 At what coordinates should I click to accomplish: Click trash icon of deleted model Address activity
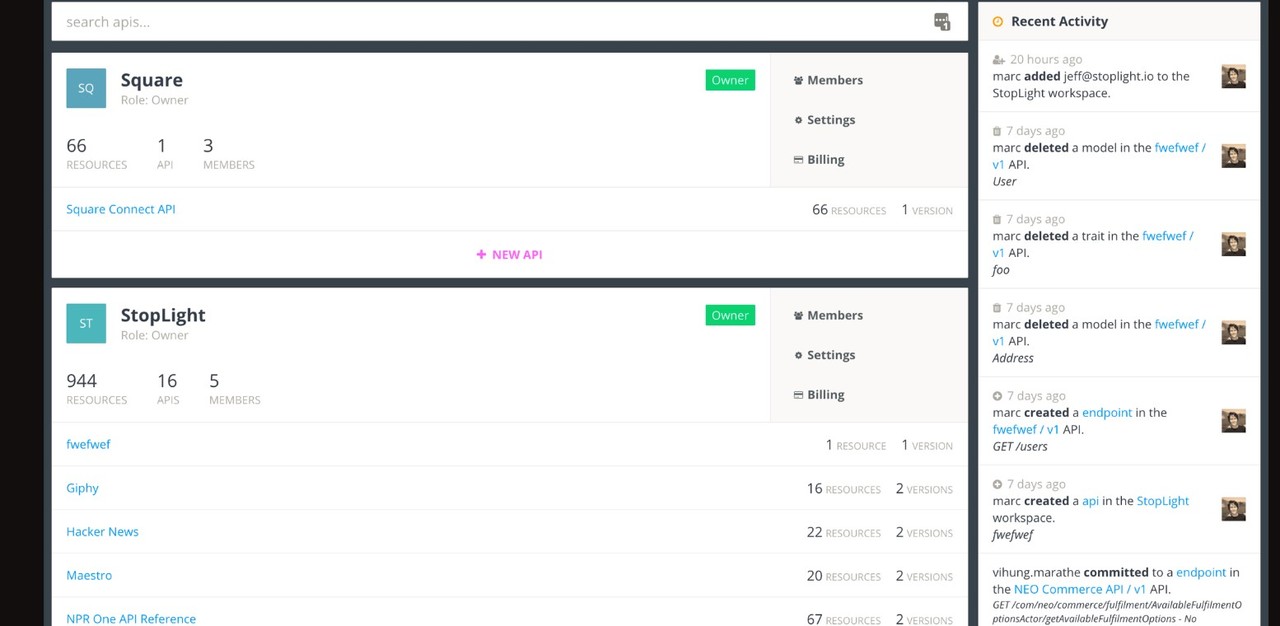click(x=997, y=308)
